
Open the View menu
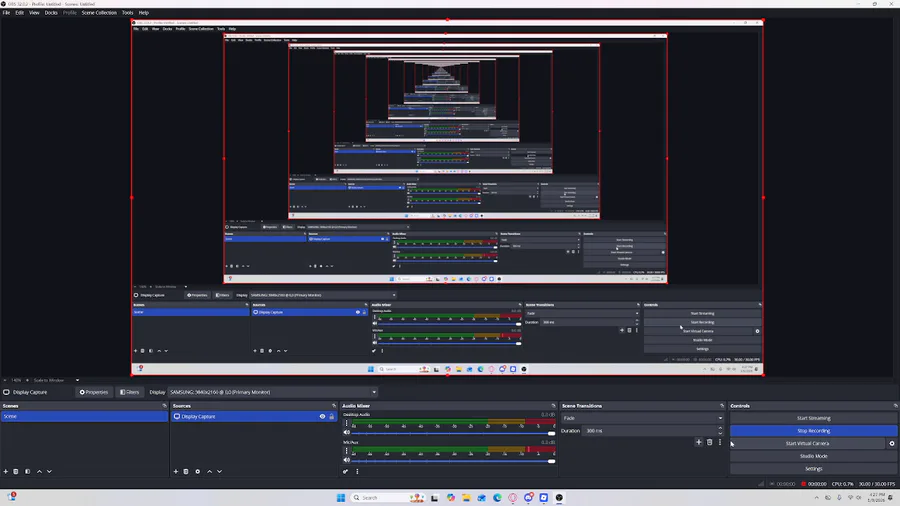coord(34,13)
